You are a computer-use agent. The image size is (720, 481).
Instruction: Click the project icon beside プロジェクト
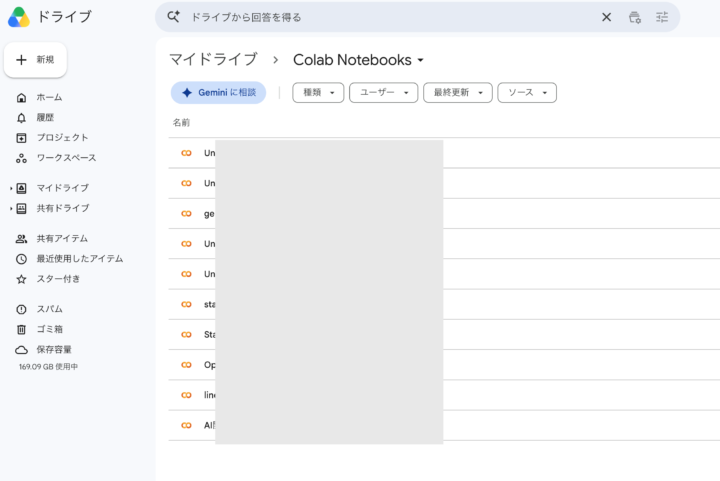pyautogui.click(x=21, y=138)
